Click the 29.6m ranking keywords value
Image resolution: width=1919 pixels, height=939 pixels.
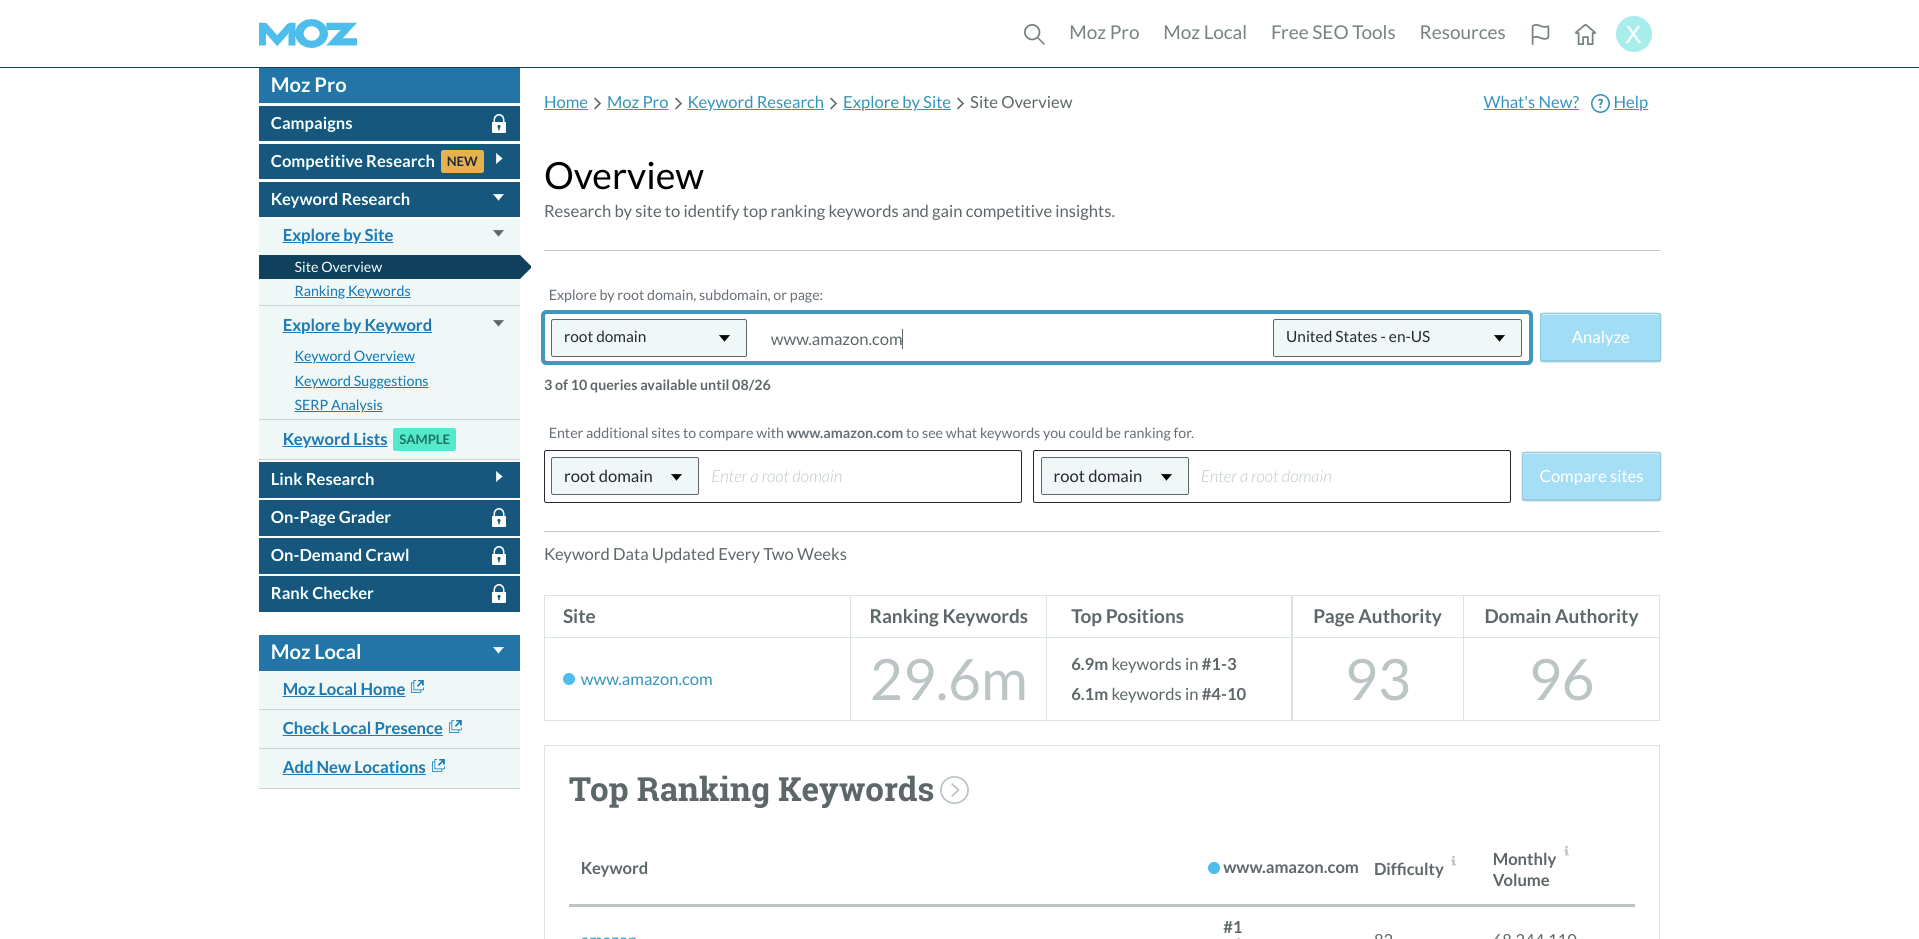(948, 680)
